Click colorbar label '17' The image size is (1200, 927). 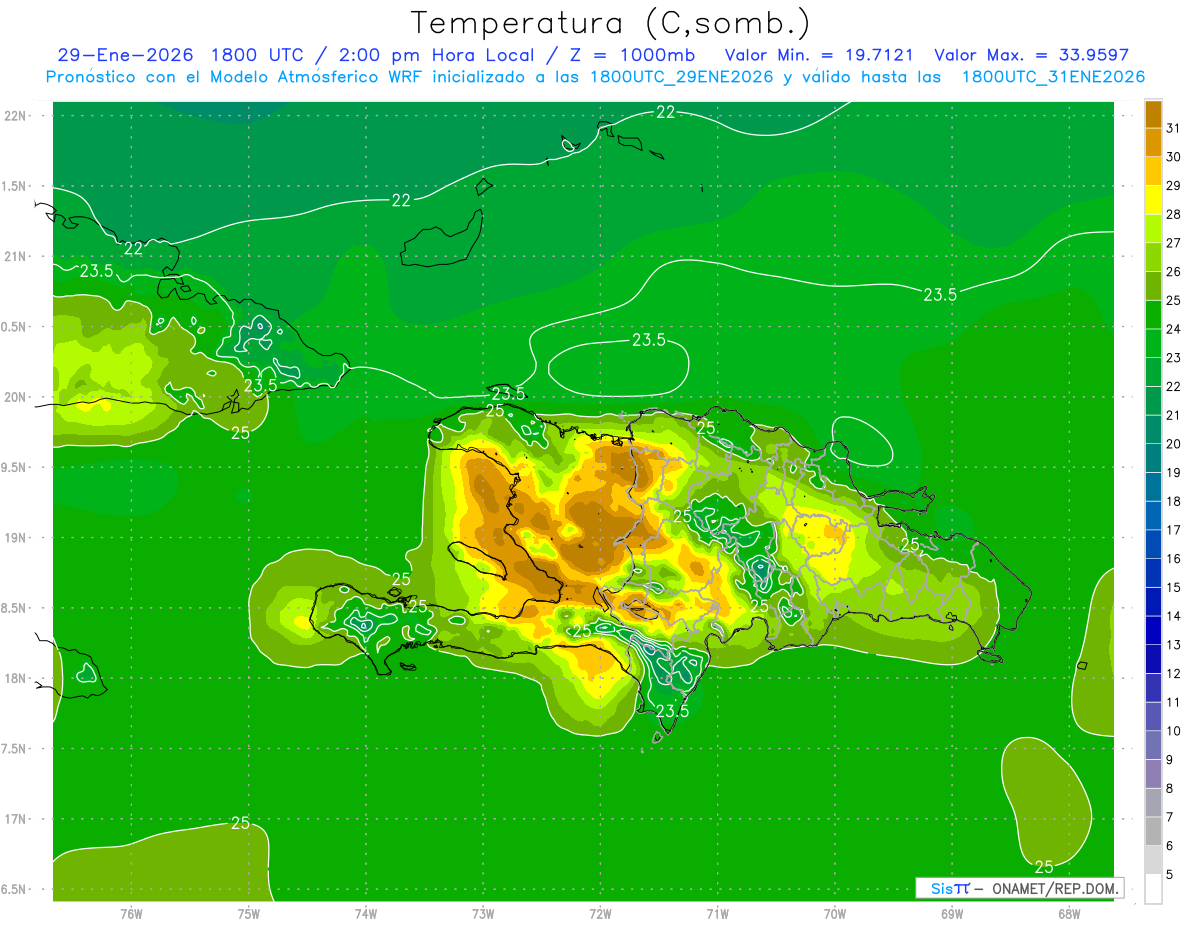tap(1173, 530)
